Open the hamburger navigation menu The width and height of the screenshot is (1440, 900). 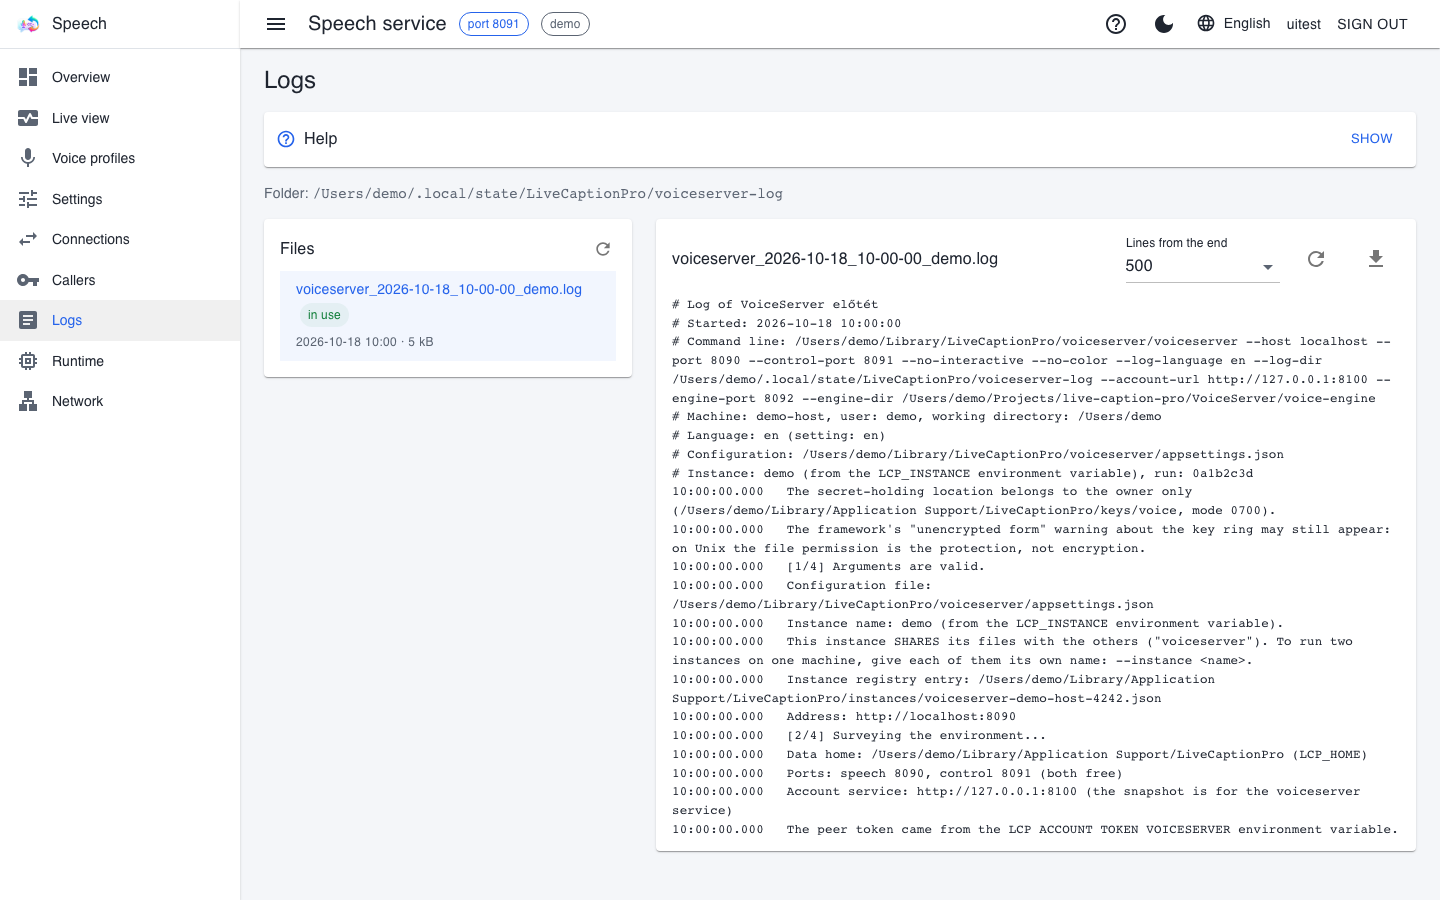tap(276, 24)
